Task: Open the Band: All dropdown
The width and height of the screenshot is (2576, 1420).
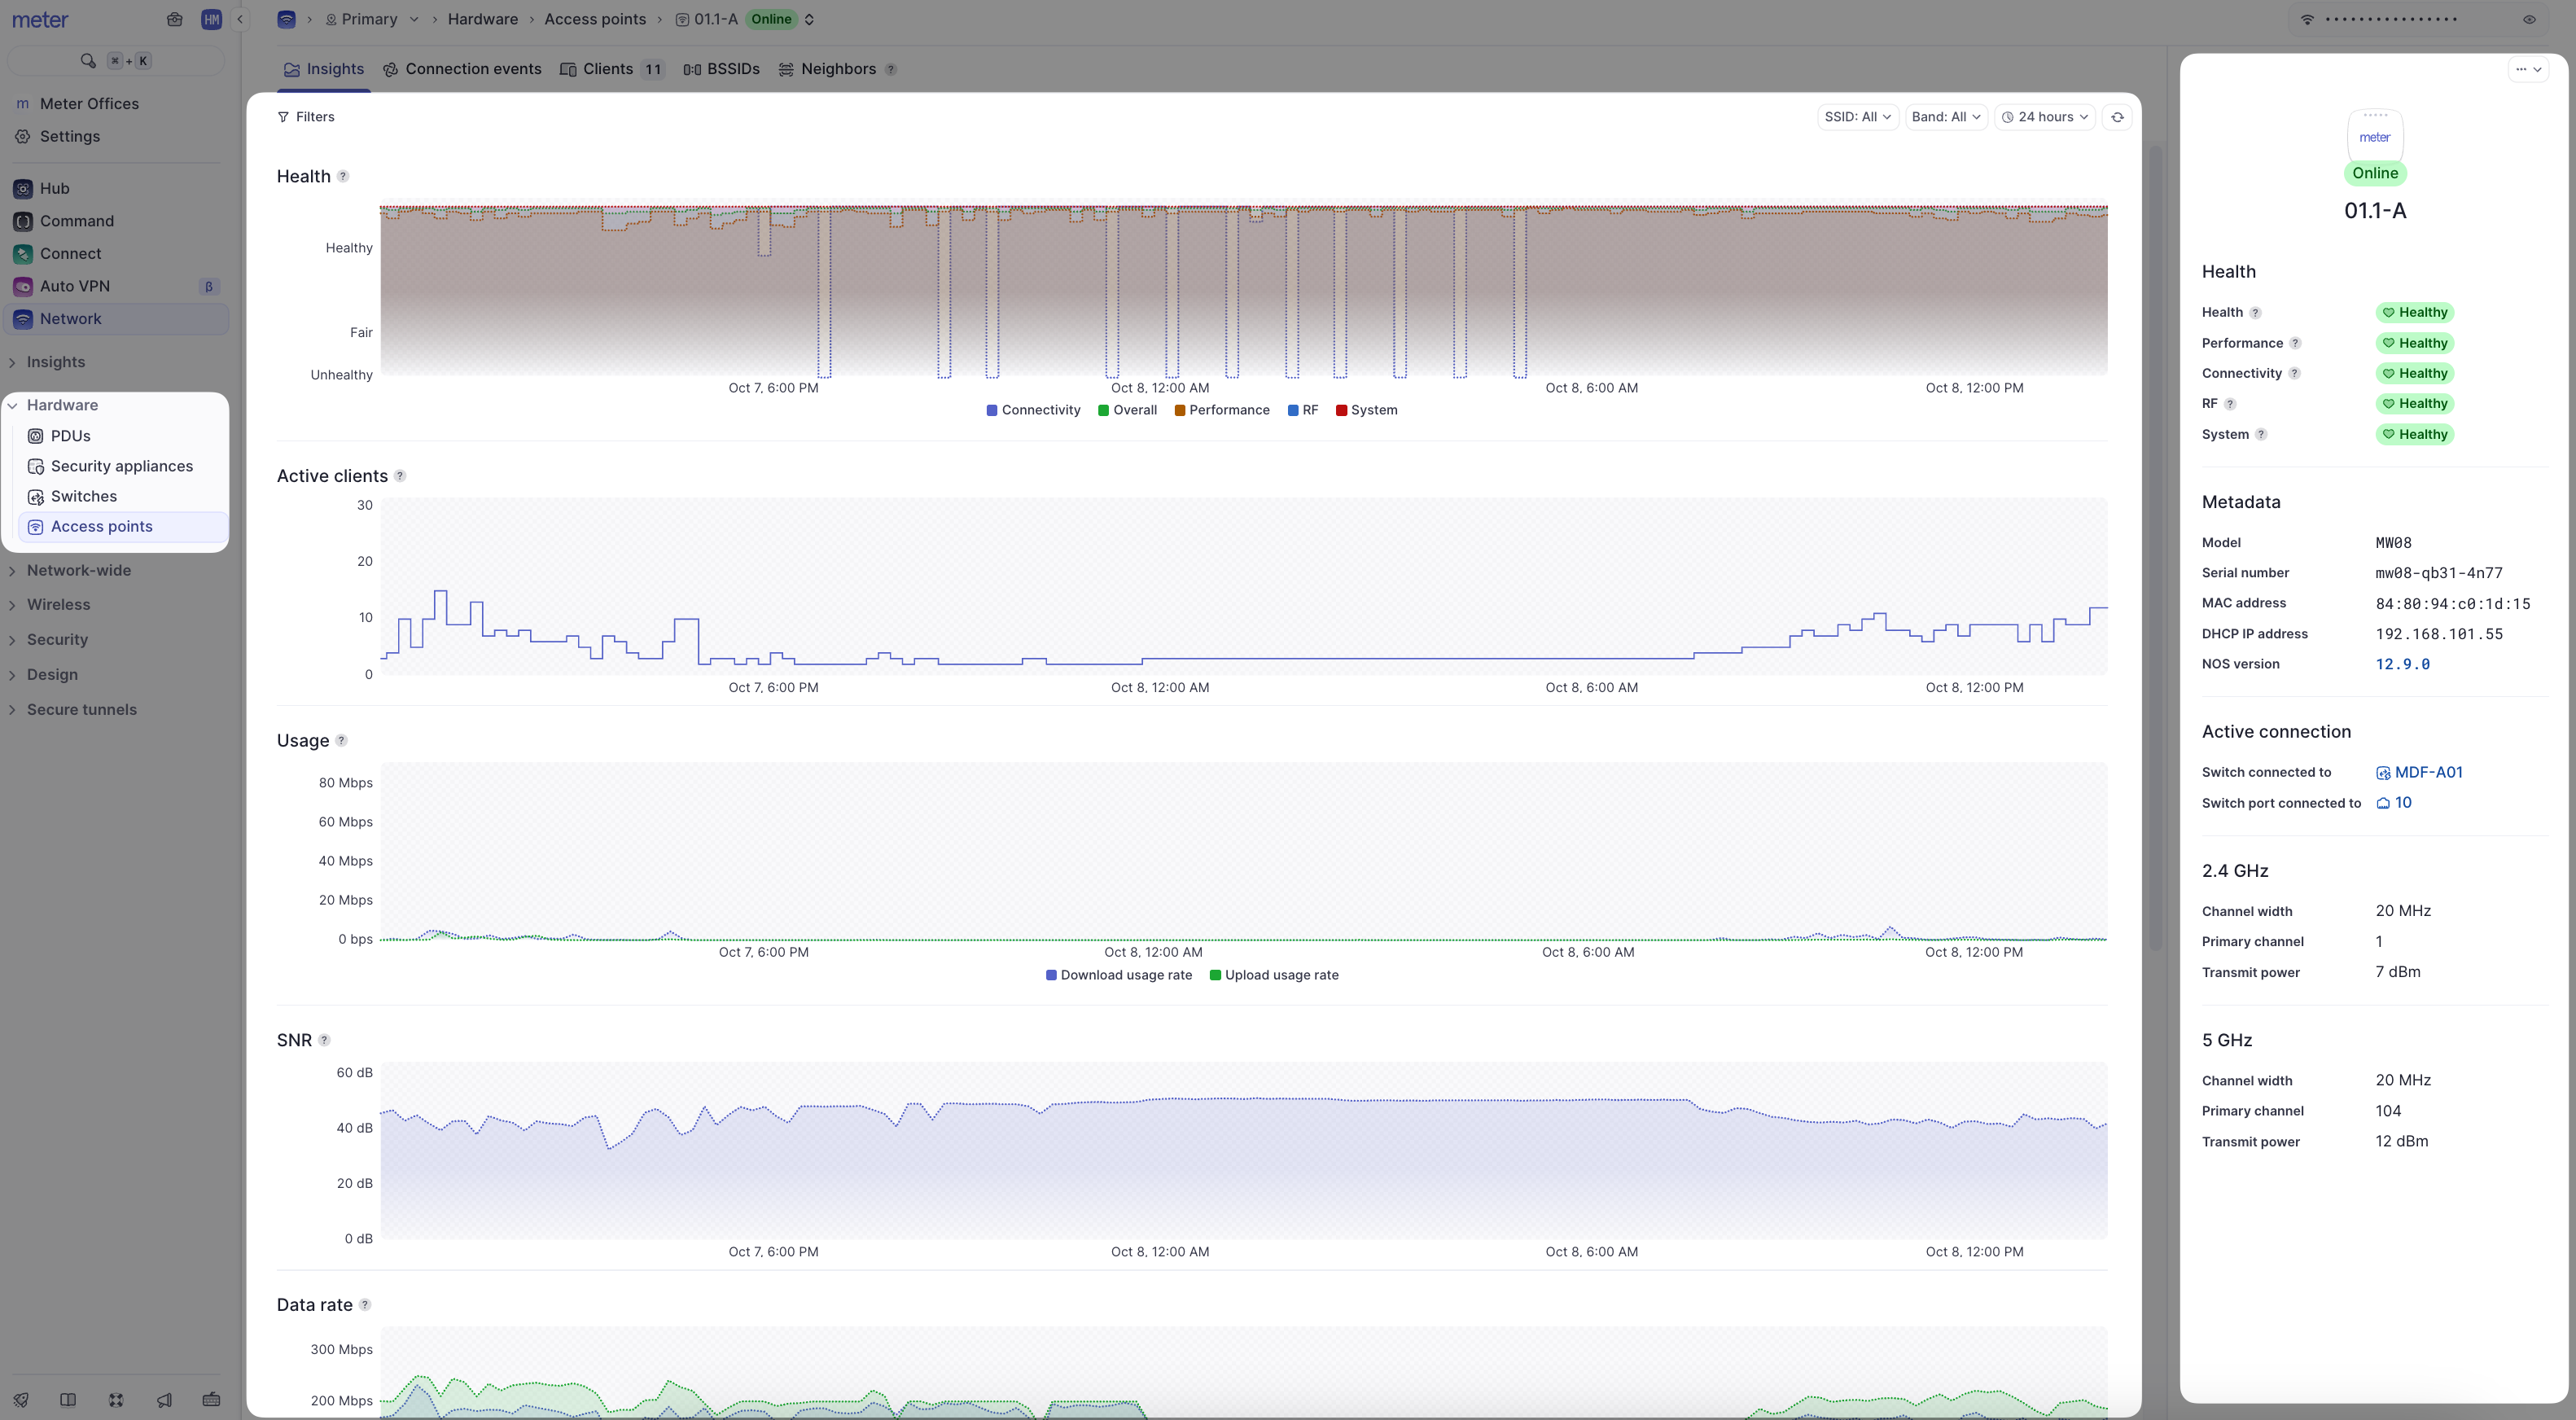Action: pos(1944,117)
